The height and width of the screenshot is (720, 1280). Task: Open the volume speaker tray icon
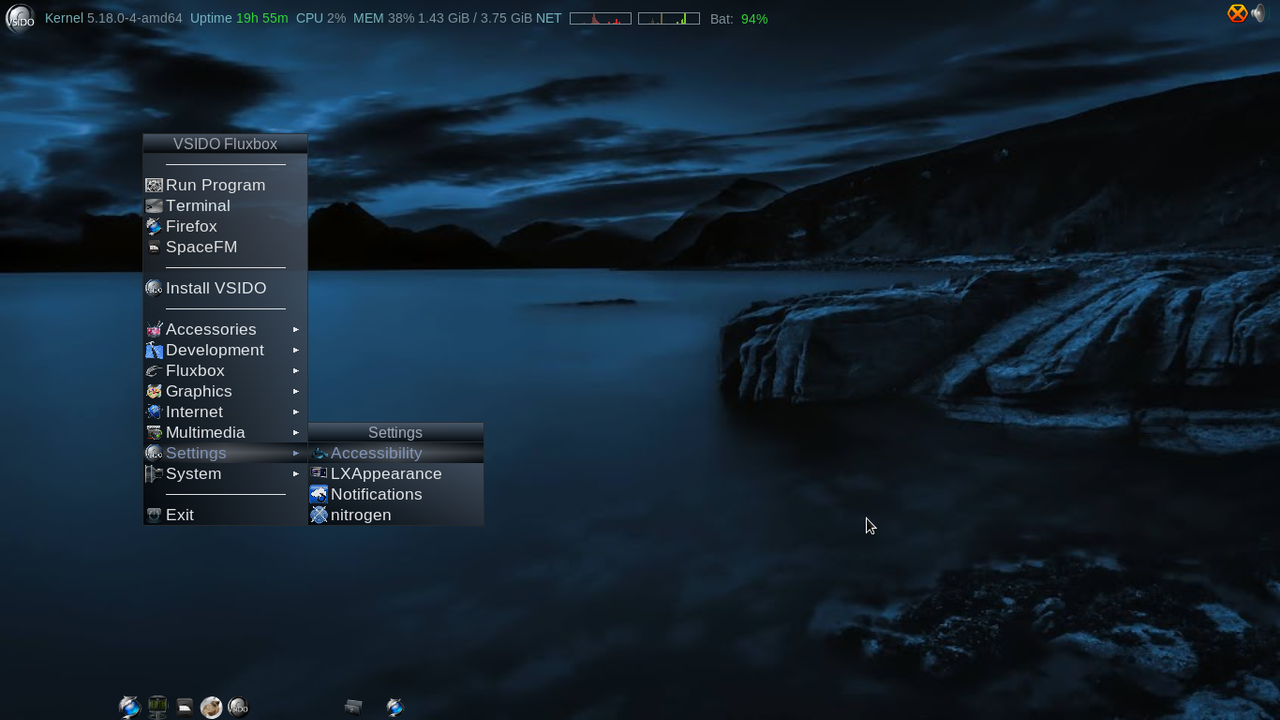[1258, 13]
